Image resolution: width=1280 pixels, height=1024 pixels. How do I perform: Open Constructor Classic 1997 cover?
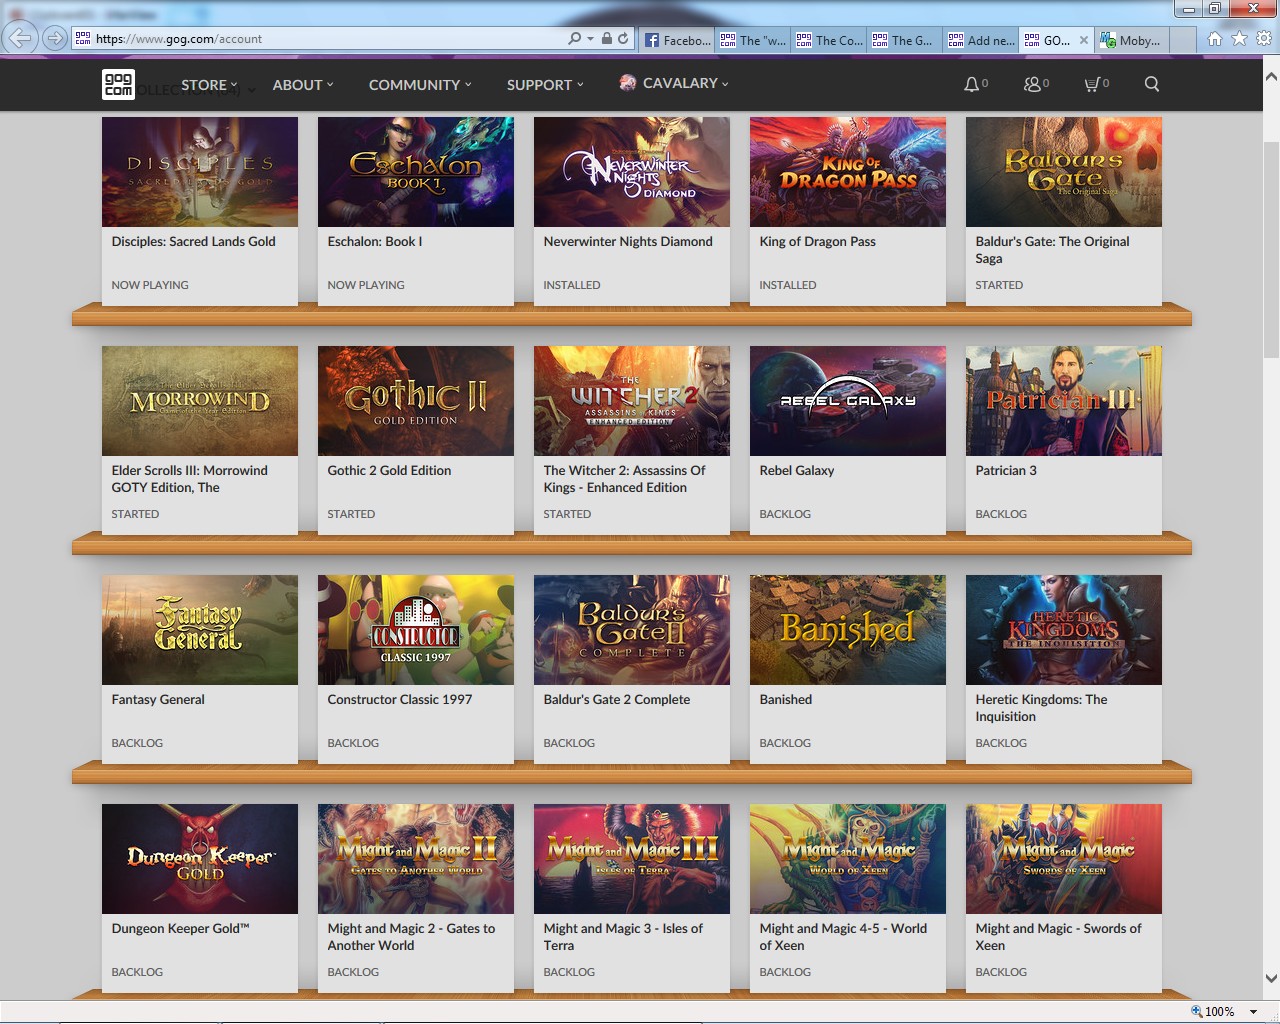coord(416,630)
